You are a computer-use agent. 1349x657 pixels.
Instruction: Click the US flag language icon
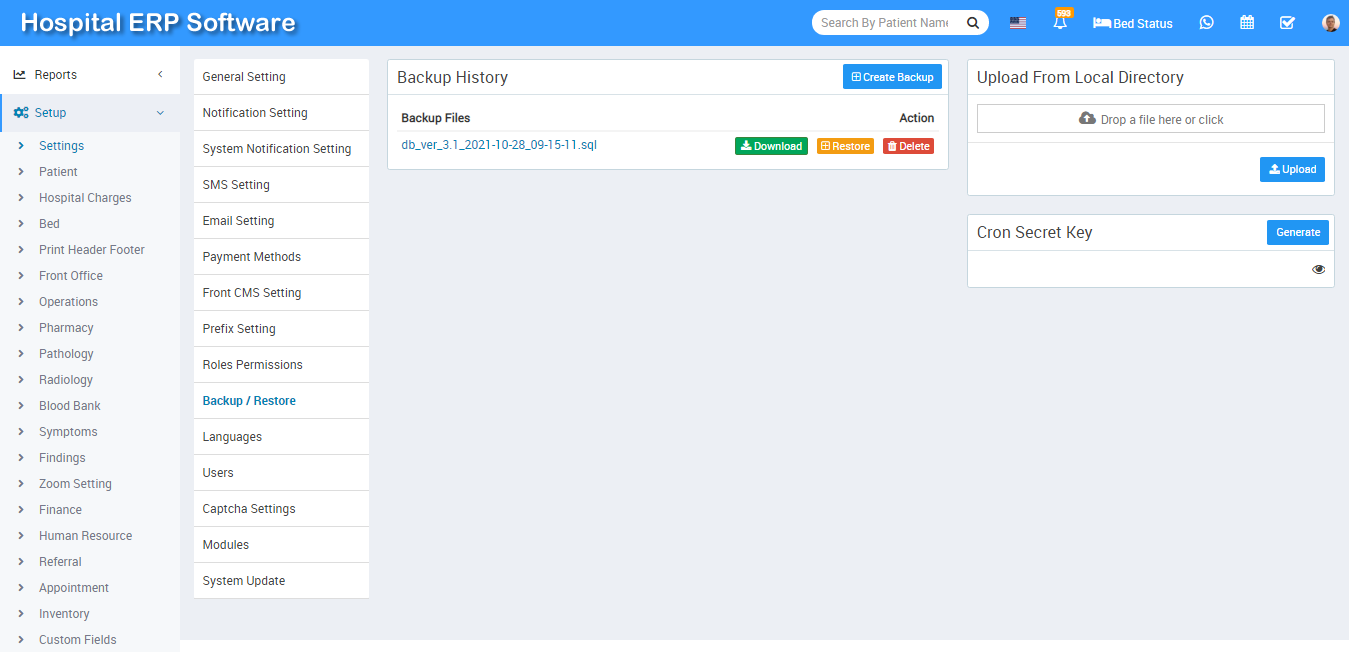[x=1017, y=23]
